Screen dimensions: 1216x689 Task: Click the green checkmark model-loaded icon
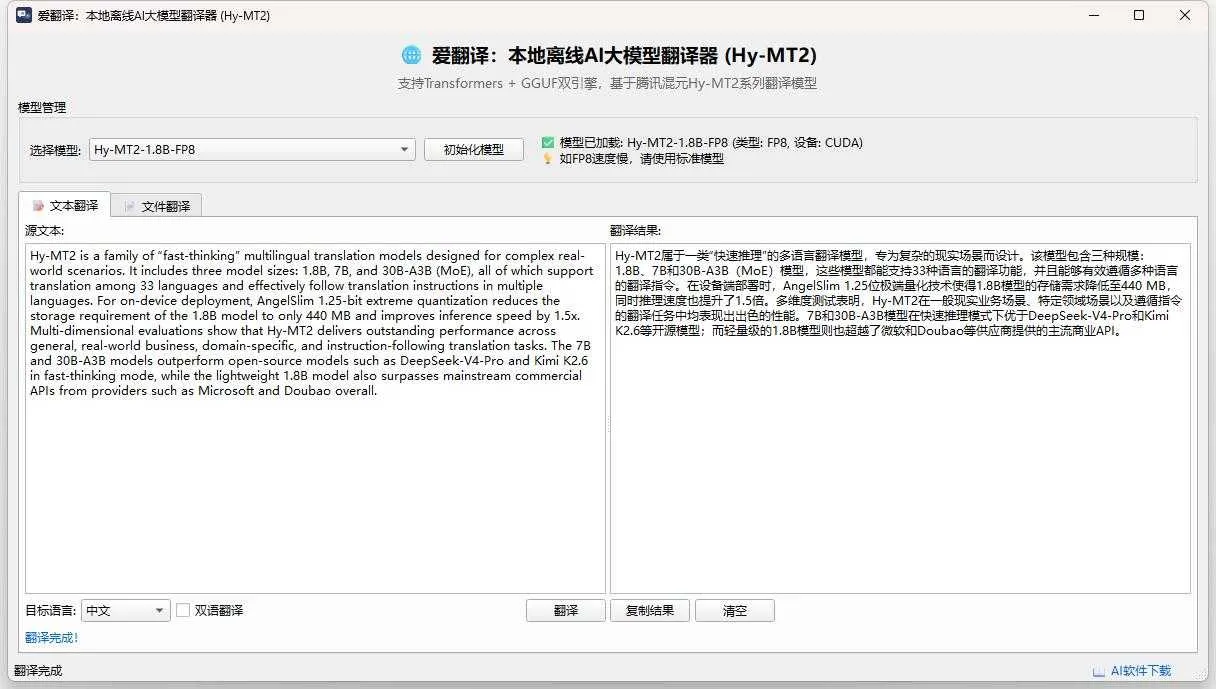click(x=547, y=142)
